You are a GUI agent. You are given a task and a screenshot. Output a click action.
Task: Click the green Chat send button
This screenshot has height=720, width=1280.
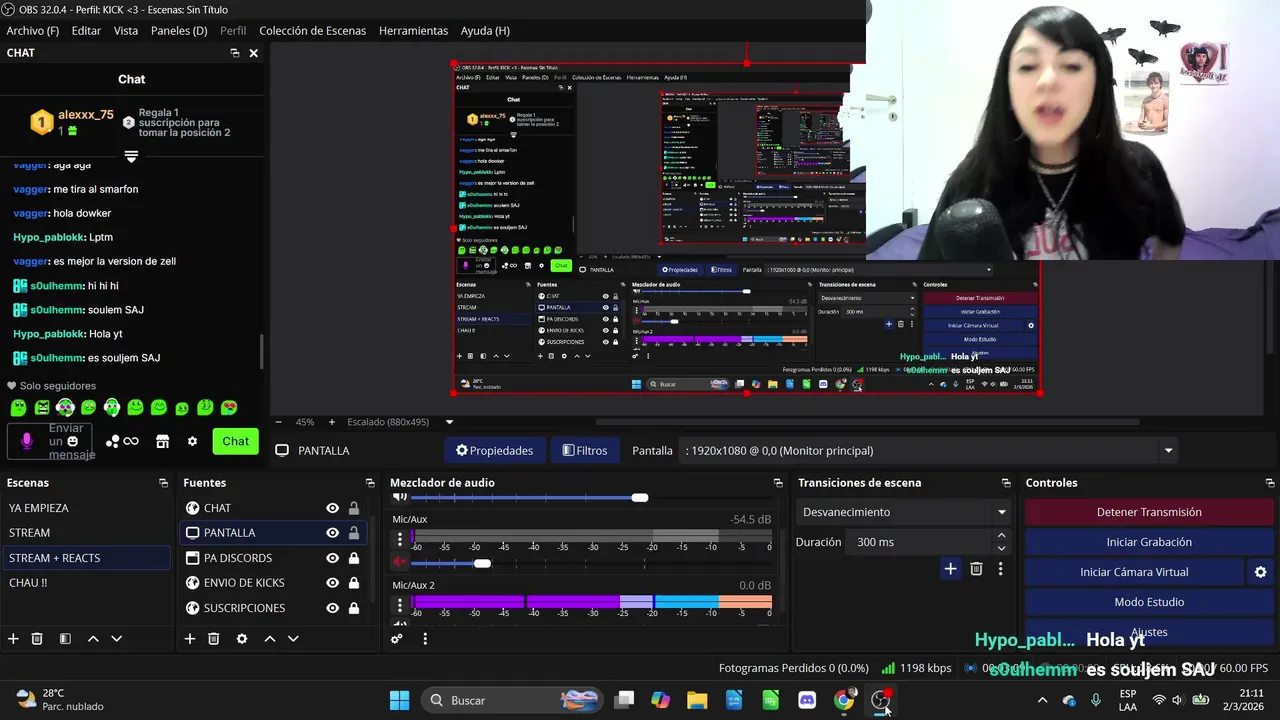236,441
